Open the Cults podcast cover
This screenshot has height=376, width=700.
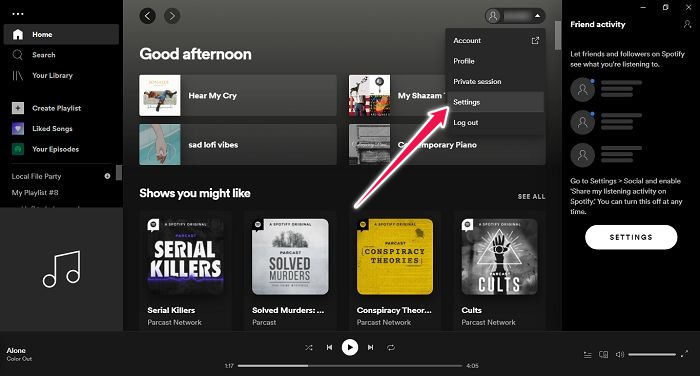click(x=499, y=257)
